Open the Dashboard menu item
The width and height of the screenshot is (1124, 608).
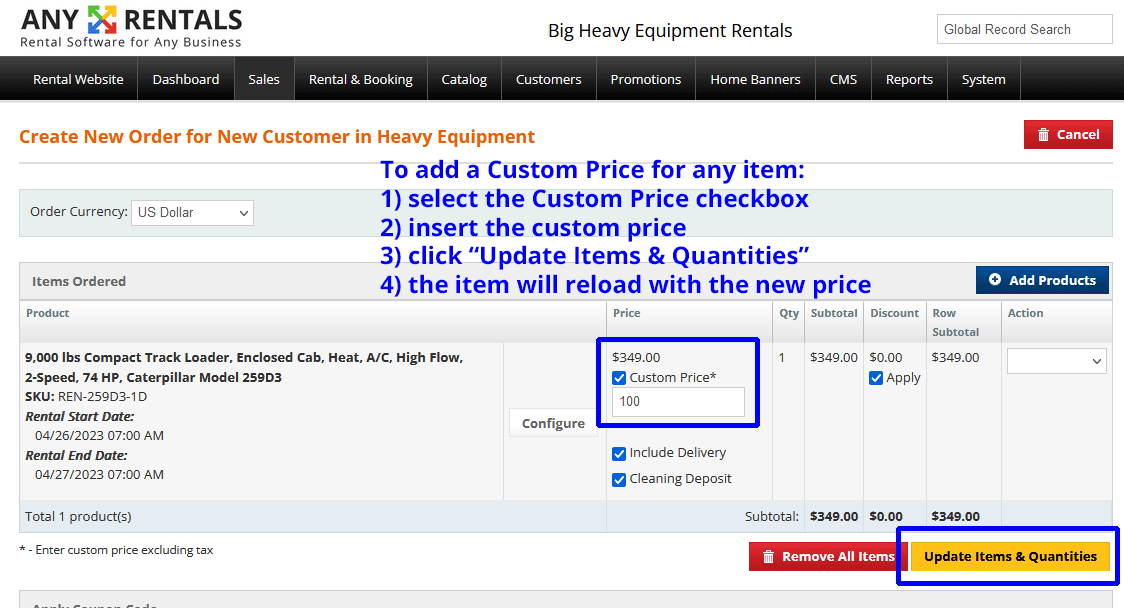pyautogui.click(x=186, y=79)
